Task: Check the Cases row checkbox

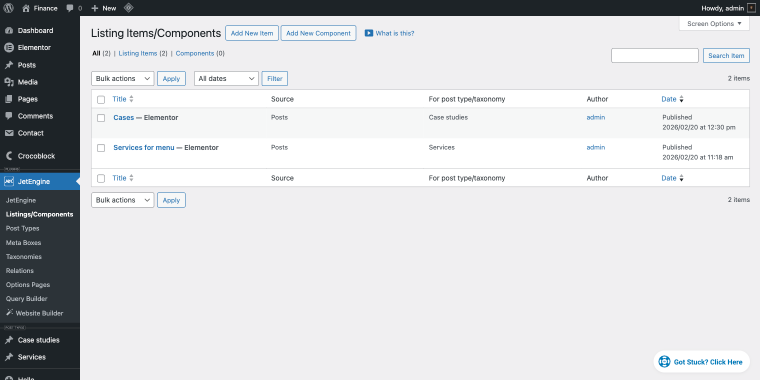Action: [101, 118]
